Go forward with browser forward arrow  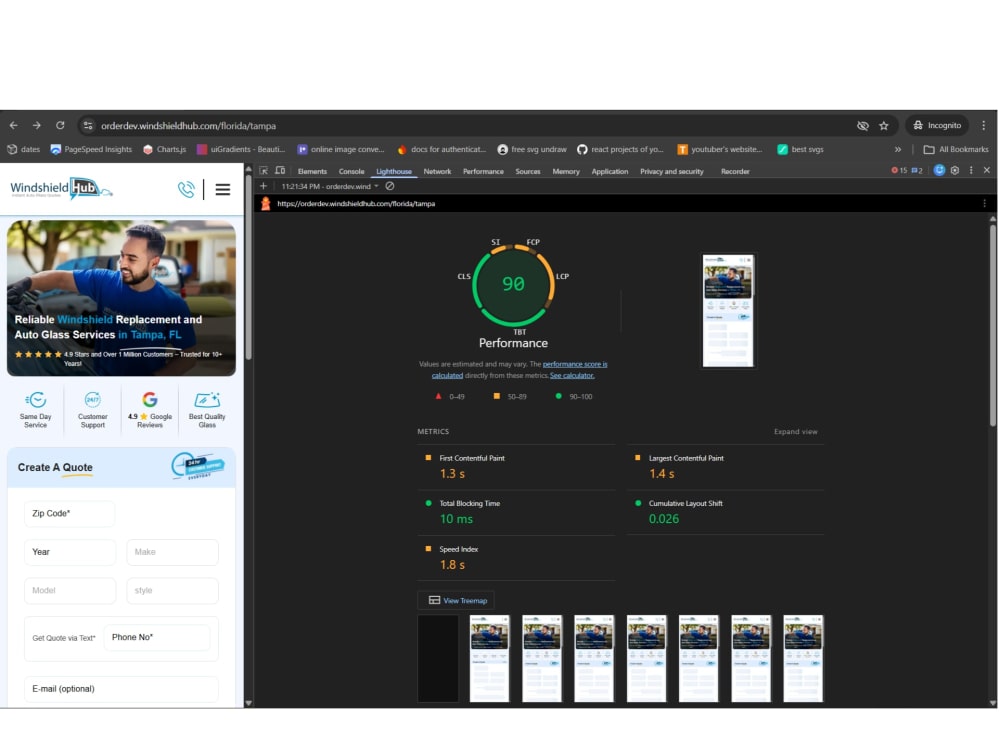36,126
